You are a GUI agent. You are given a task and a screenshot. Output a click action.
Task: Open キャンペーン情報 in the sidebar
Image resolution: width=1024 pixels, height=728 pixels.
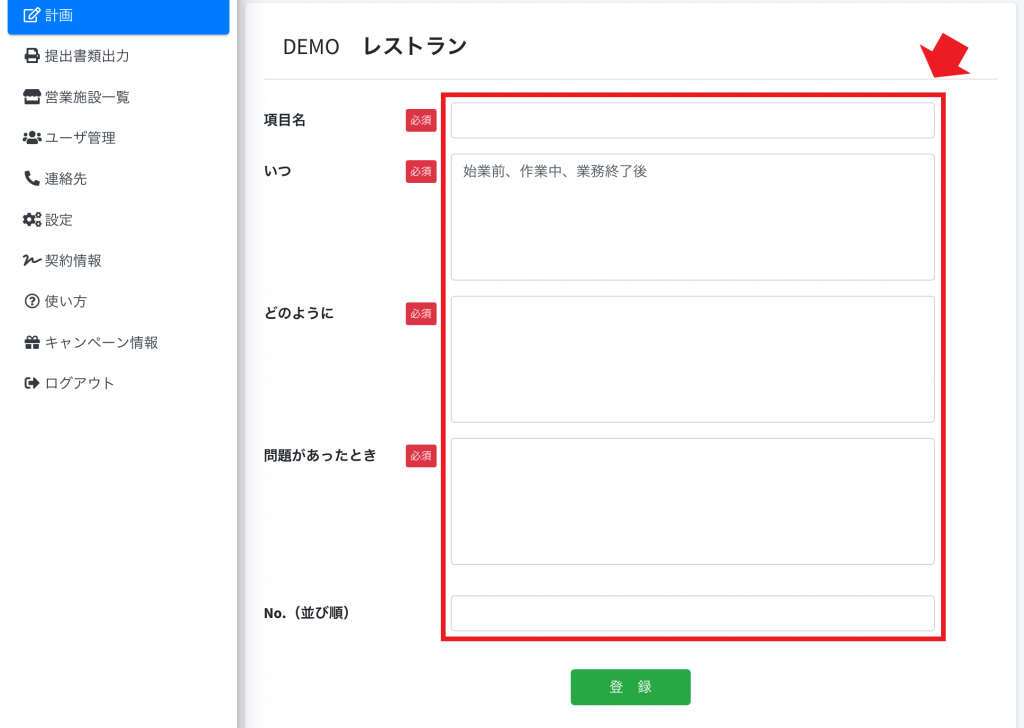[x=101, y=343]
